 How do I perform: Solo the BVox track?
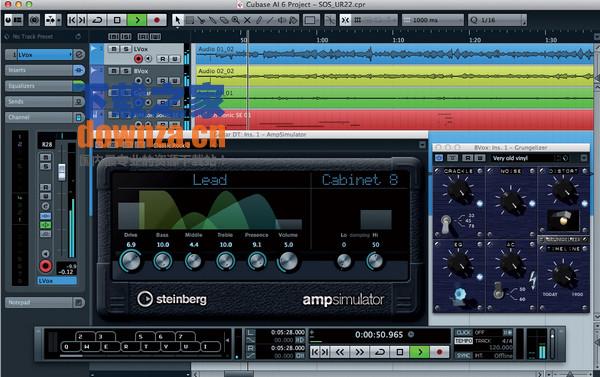(126, 71)
